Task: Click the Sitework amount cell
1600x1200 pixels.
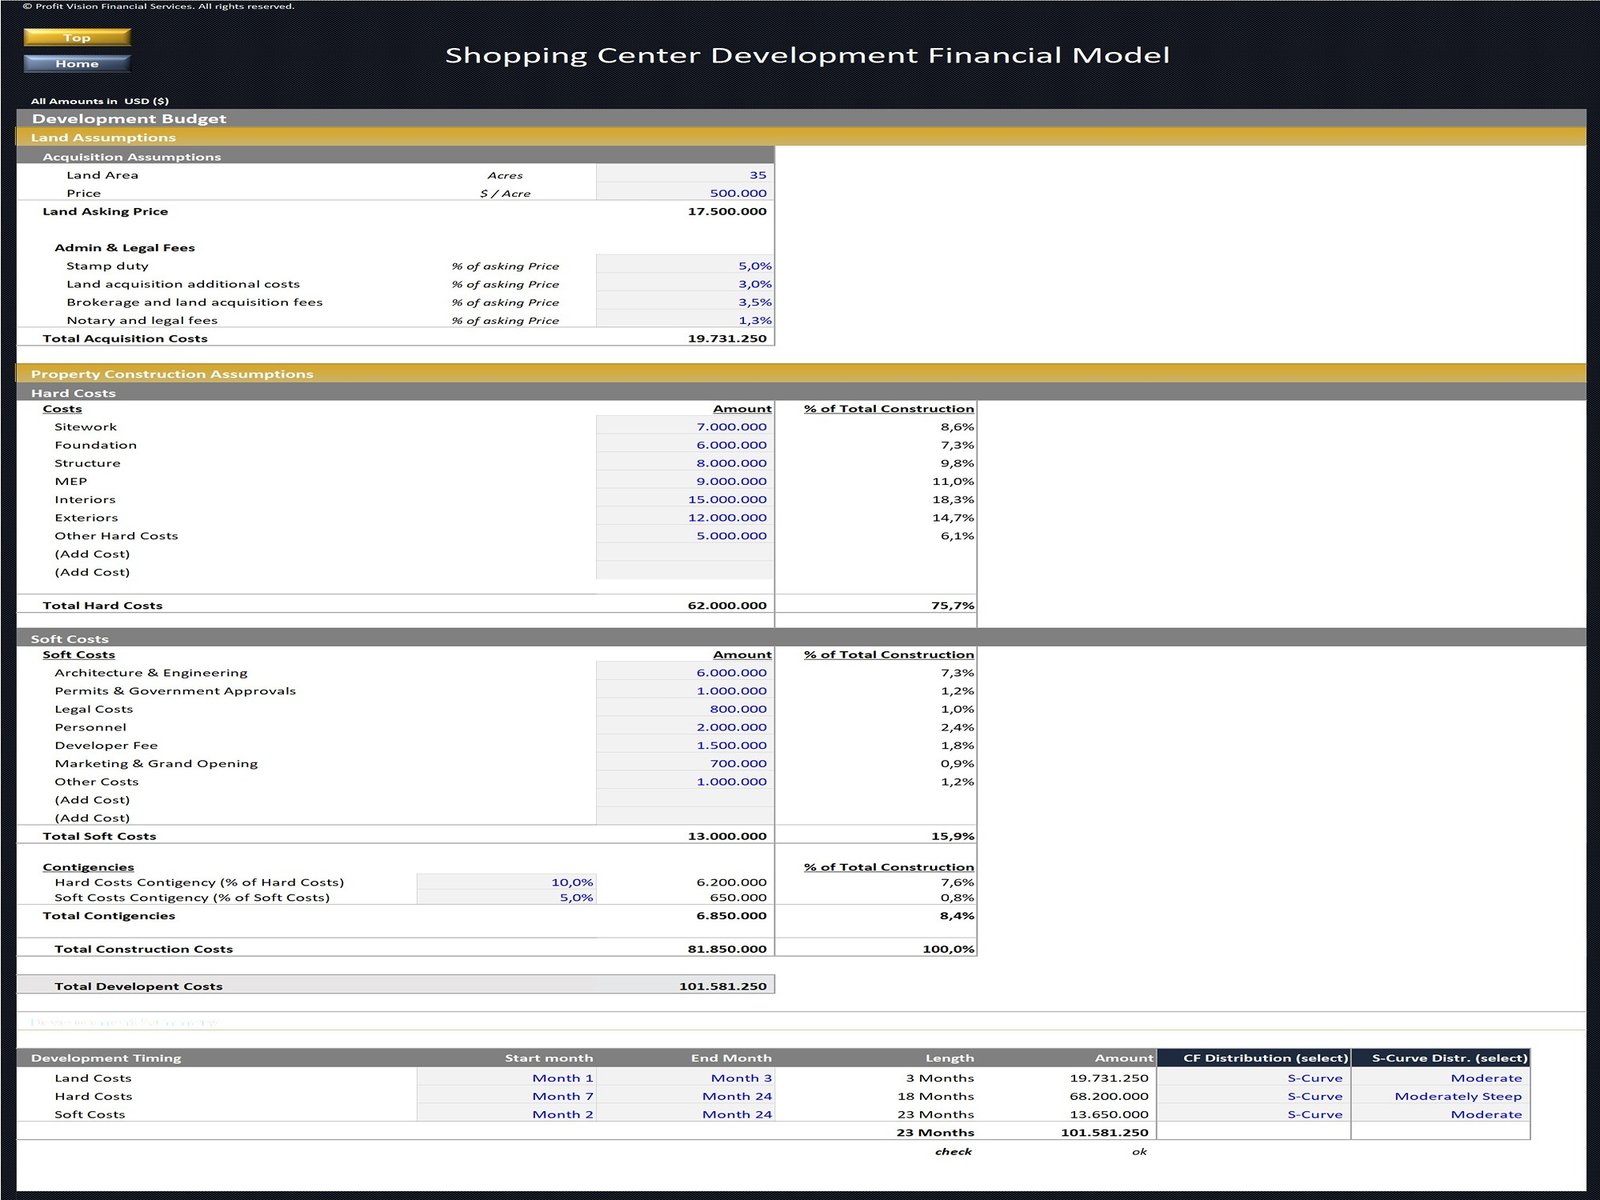Action: coord(684,427)
